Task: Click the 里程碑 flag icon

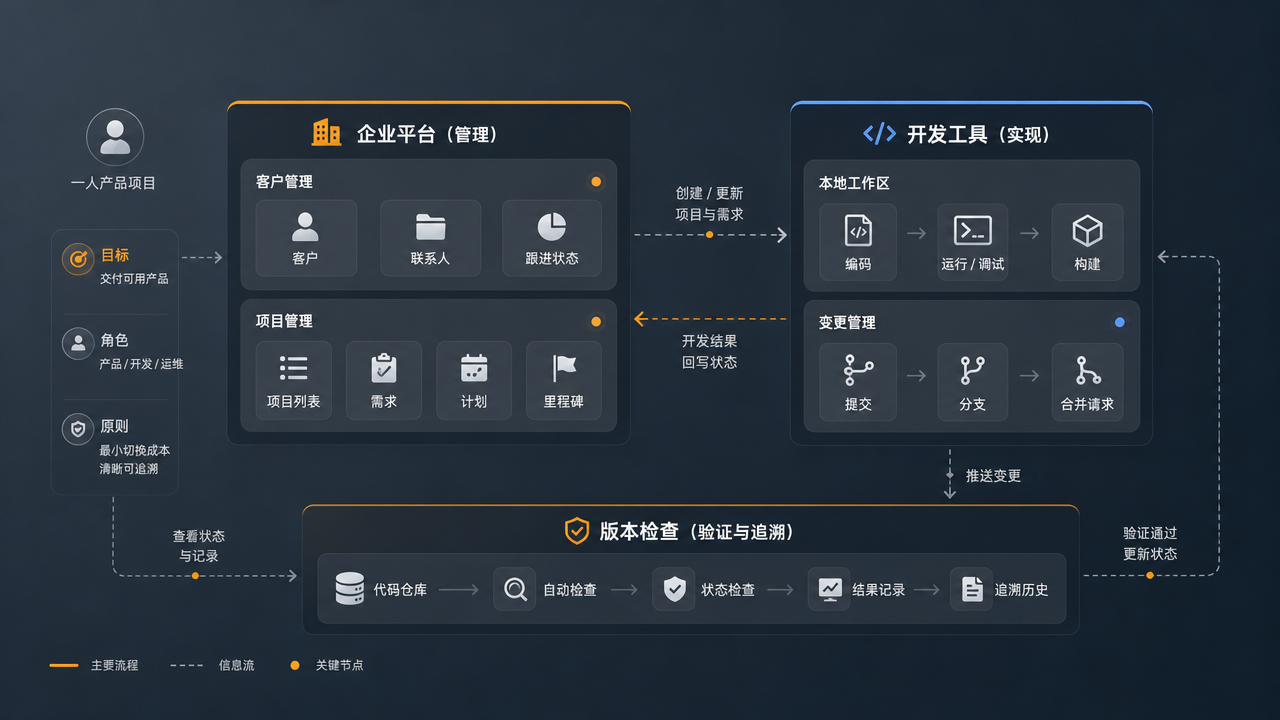Action: point(564,368)
